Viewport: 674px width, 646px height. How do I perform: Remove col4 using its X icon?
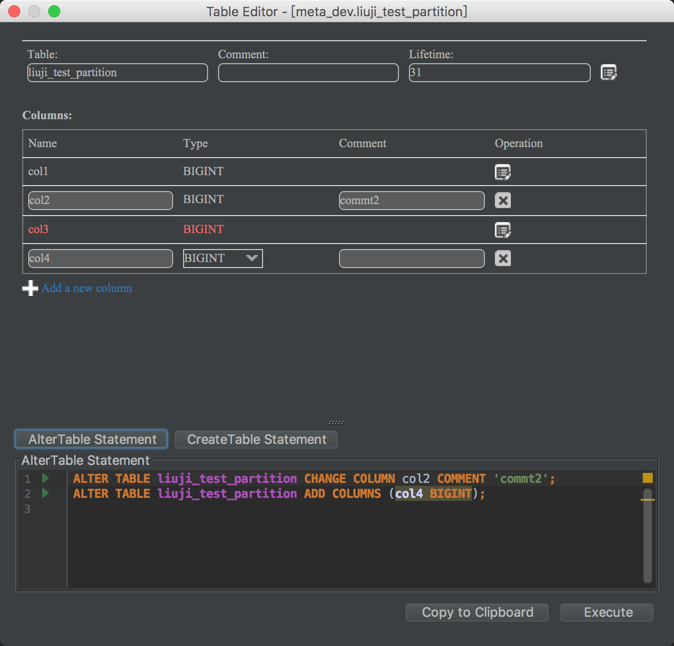coord(503,258)
